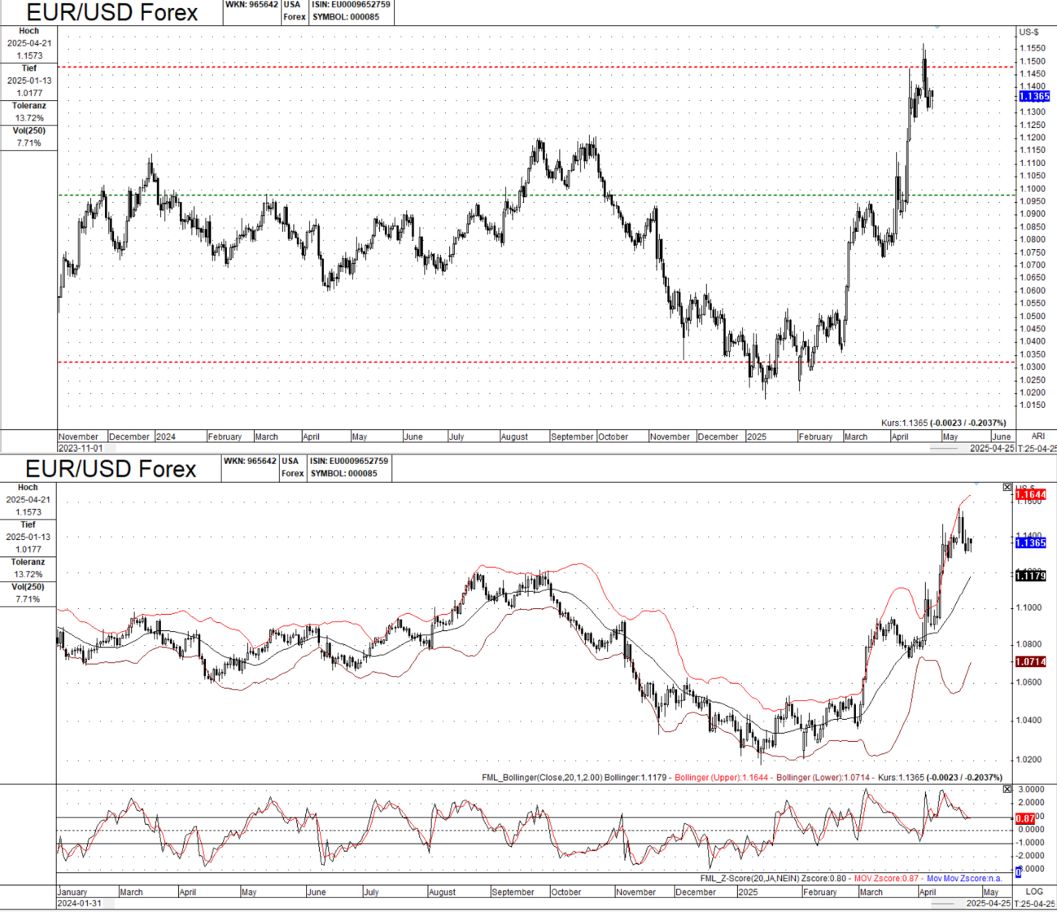The image size is (1057, 912).
Task: Select the black 1.1179 Bollinger middle label
Action: pyautogui.click(x=1030, y=576)
